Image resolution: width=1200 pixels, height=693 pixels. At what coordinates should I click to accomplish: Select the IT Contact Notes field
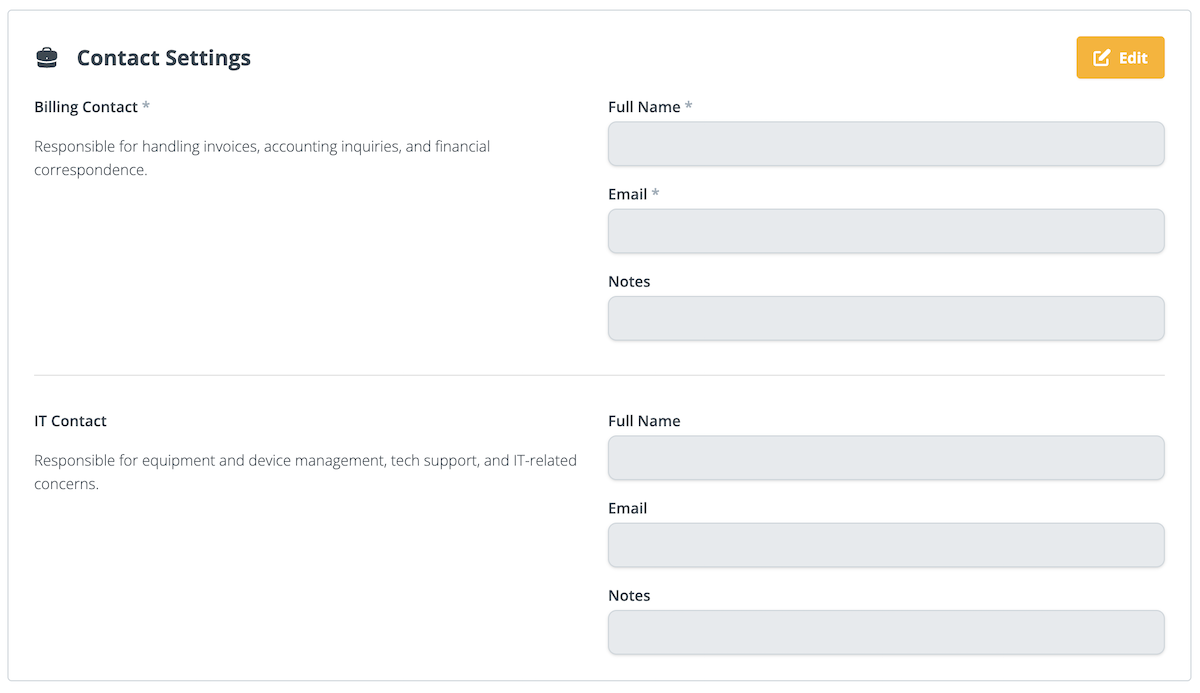(885, 632)
